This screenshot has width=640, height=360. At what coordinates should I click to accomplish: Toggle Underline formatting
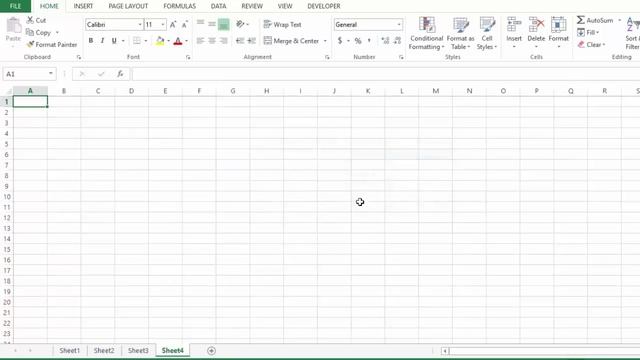[114, 40]
